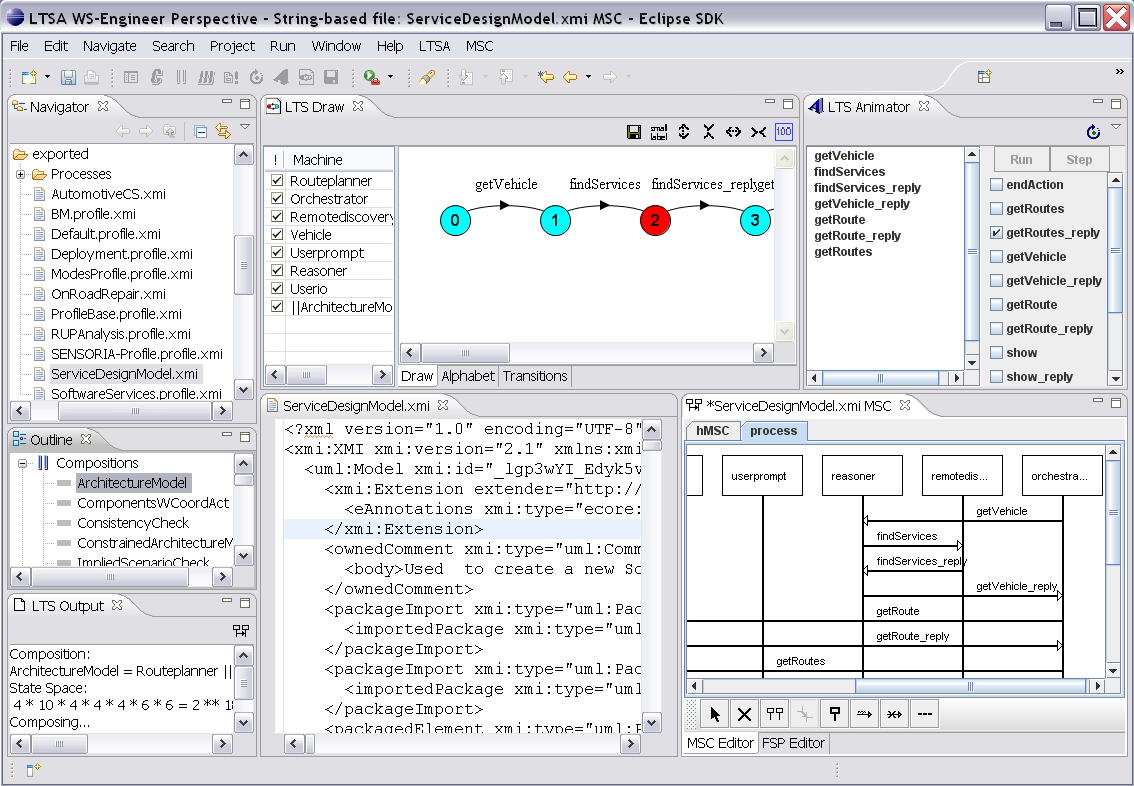Screen dimensions: 1134x786
Task: Toggle Link with Editor in Navigator
Action: click(222, 131)
